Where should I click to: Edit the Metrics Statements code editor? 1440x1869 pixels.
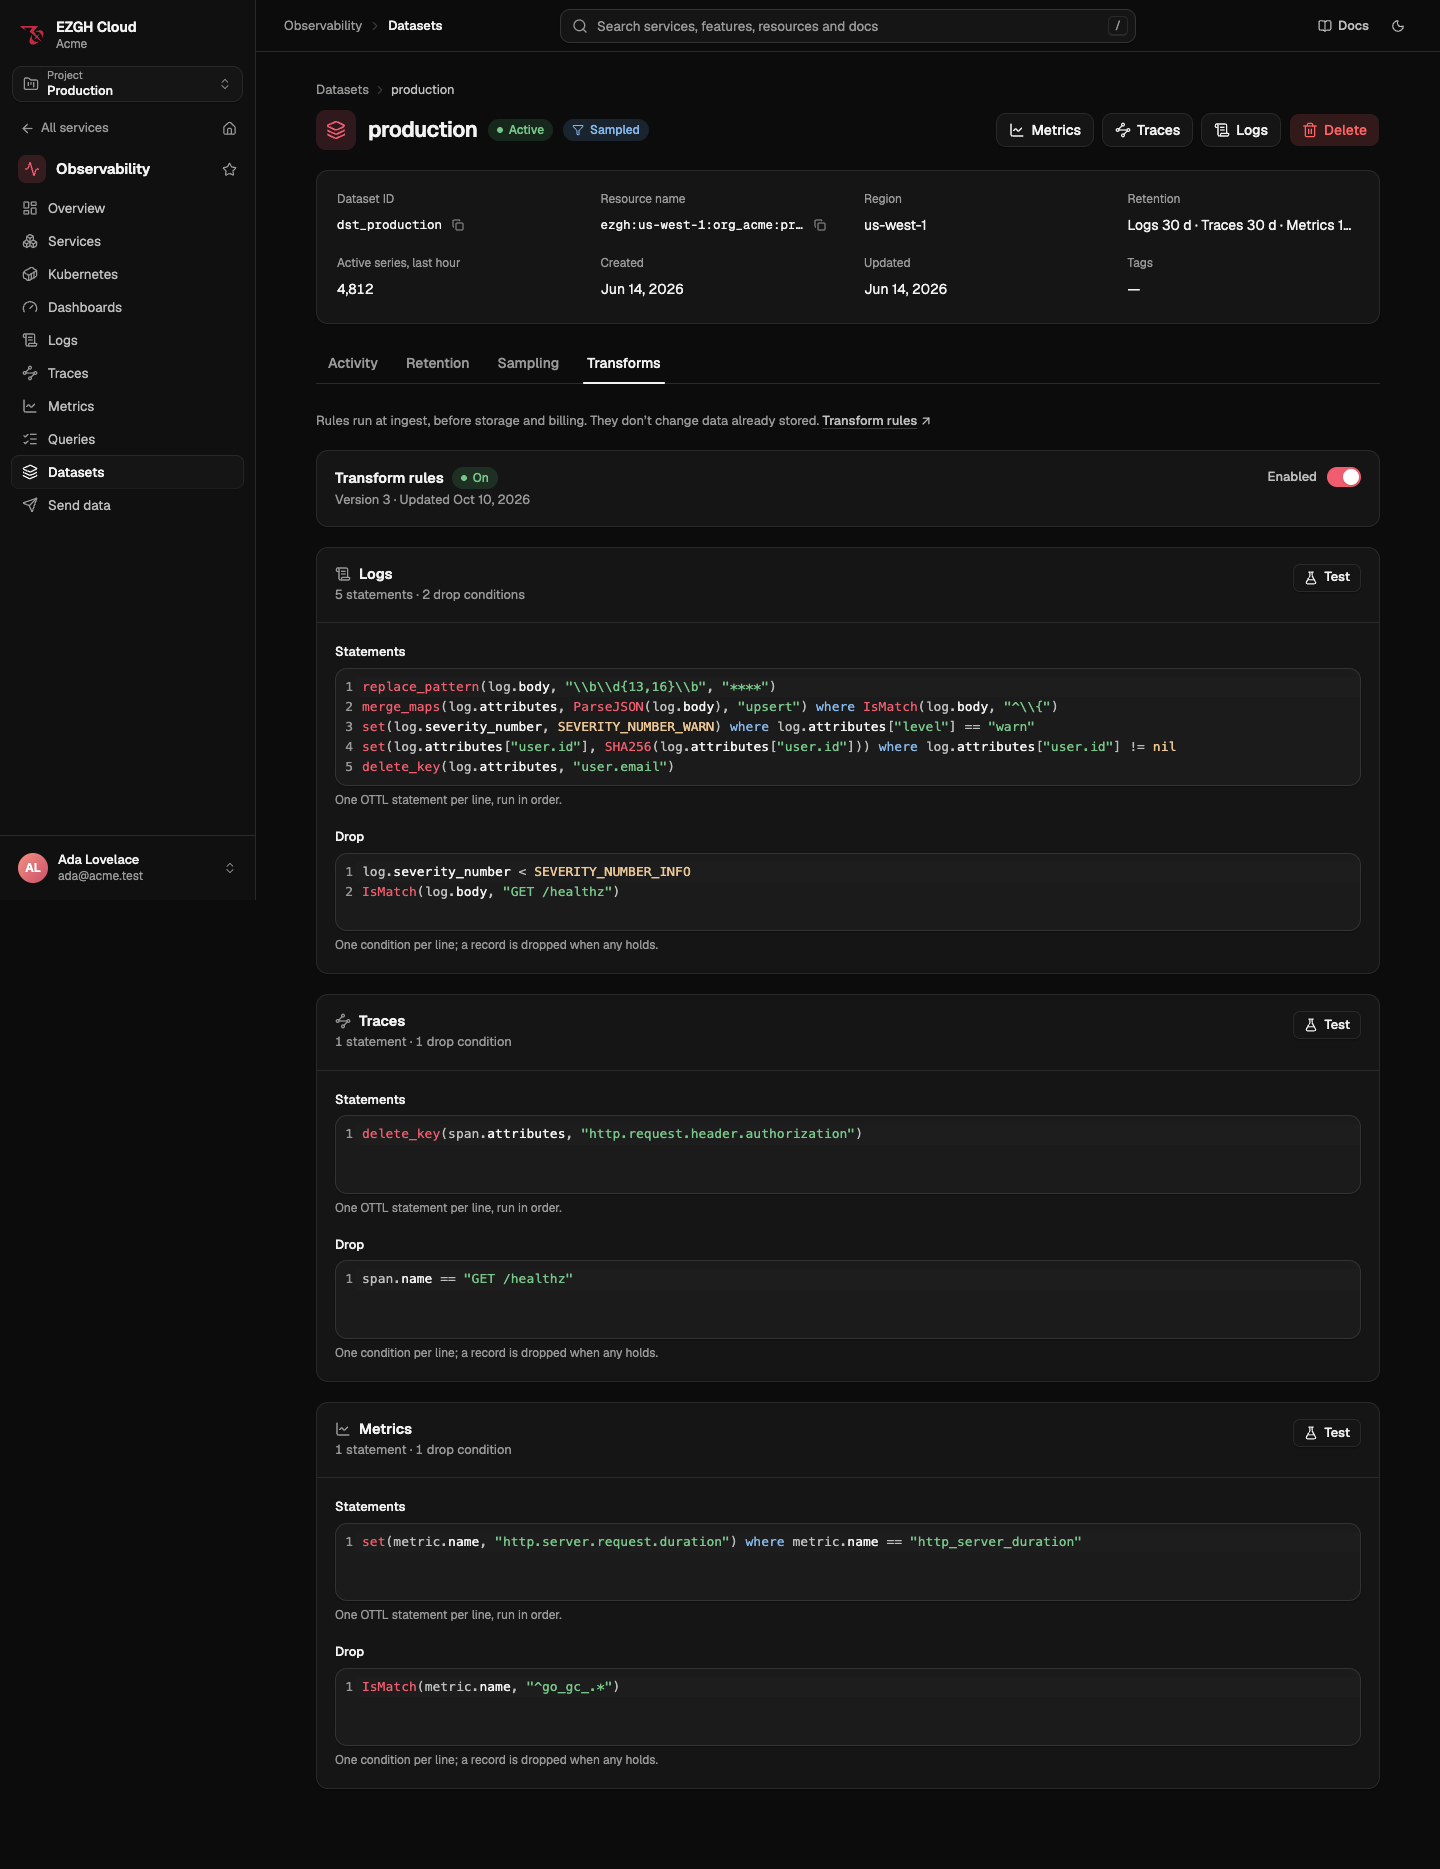(847, 1562)
